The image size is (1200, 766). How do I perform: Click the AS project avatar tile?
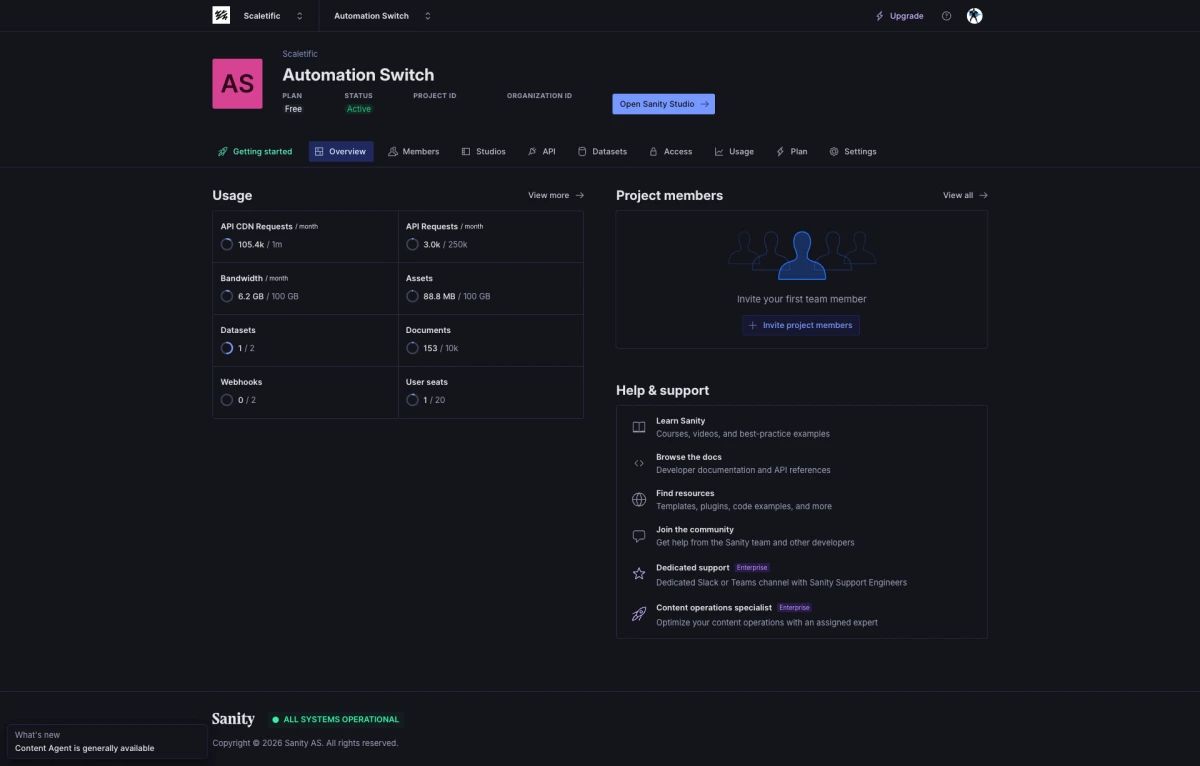(x=237, y=84)
